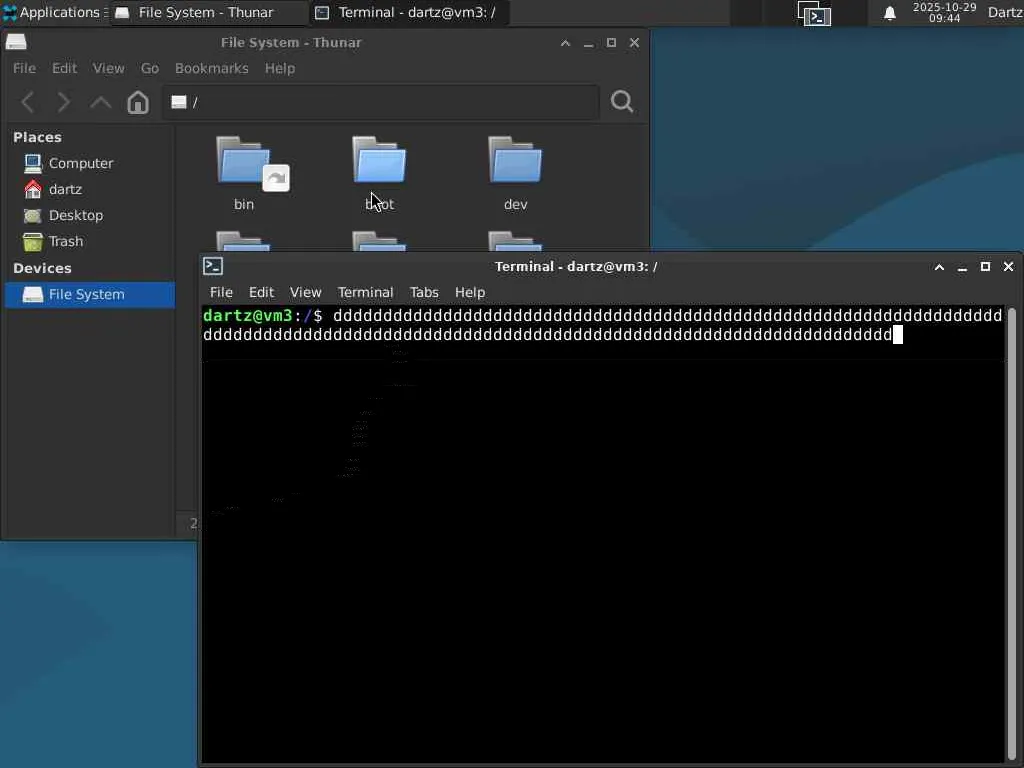Image resolution: width=1024 pixels, height=768 pixels.
Task: Close the Thunar window
Action: coord(634,42)
